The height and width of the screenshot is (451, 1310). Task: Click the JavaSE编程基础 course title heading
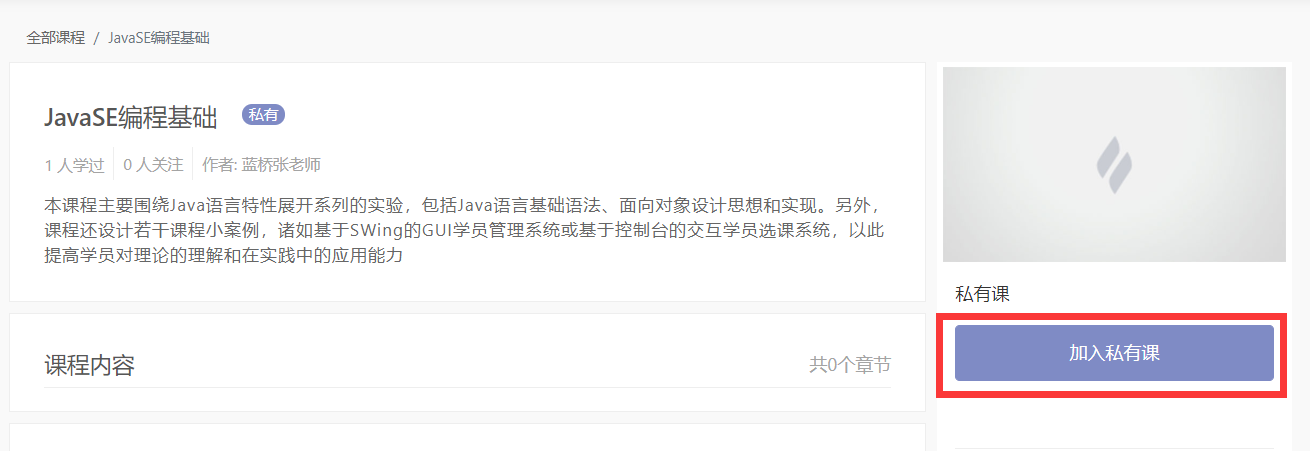pyautogui.click(x=131, y=117)
